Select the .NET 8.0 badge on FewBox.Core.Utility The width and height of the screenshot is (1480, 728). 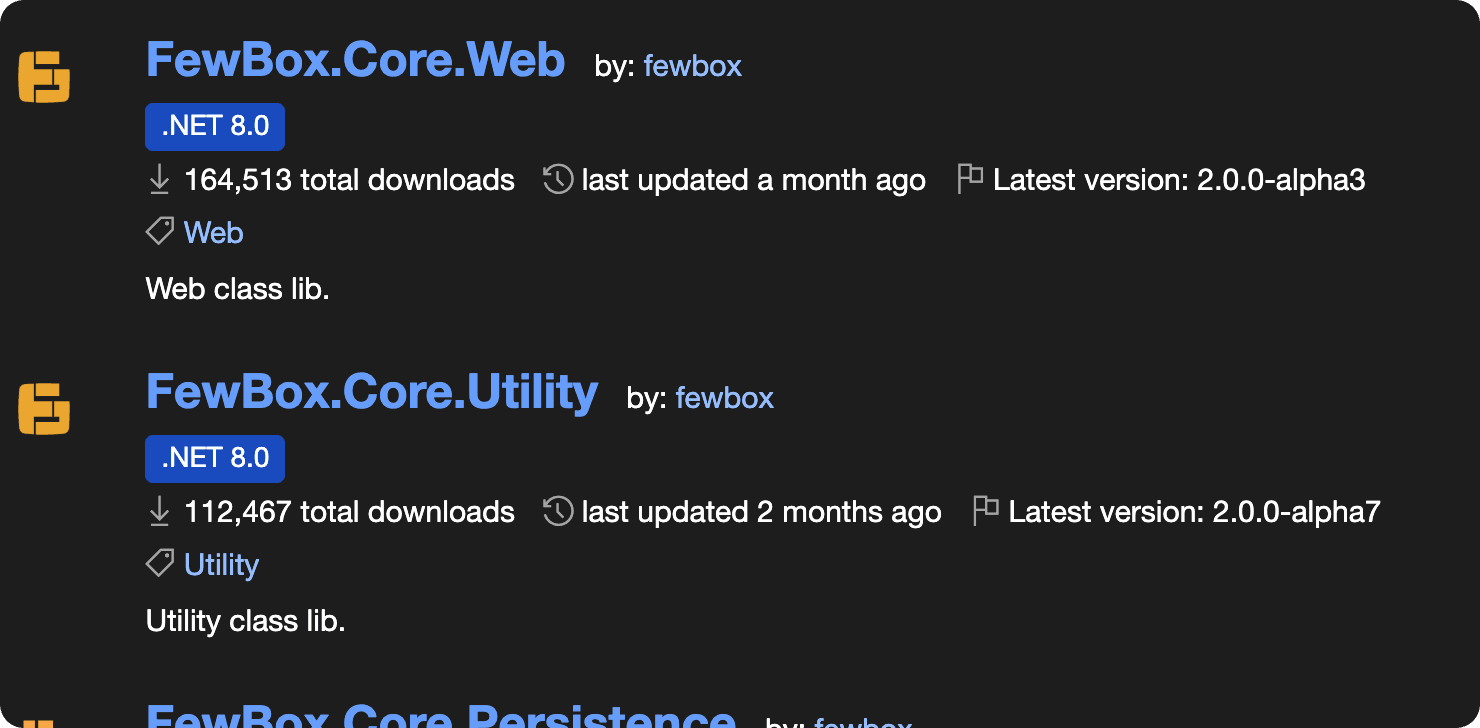point(214,458)
